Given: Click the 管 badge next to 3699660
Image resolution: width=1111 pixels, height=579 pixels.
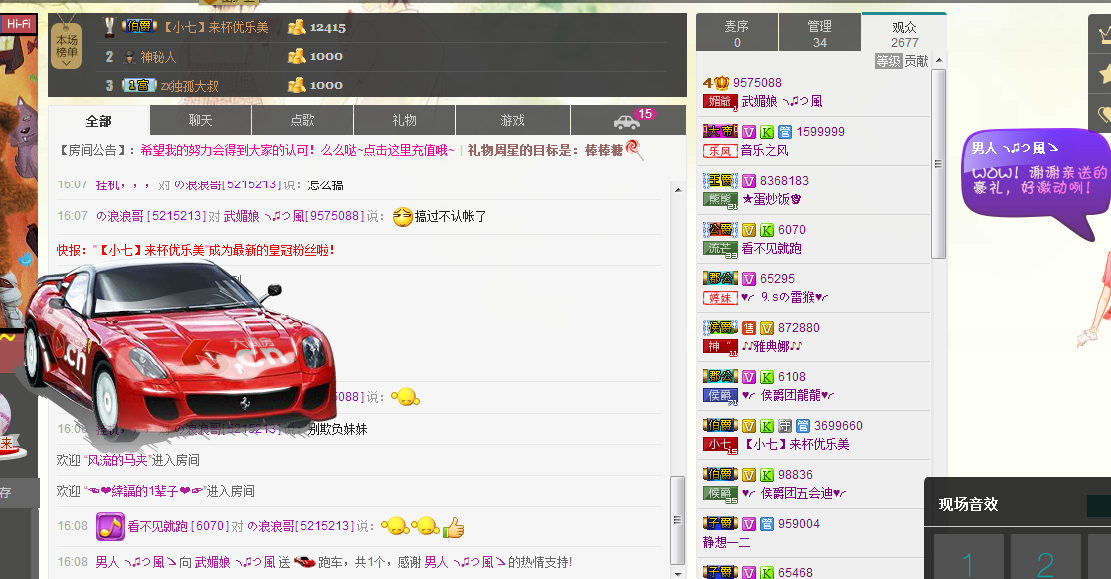Looking at the screenshot, I should coord(802,426).
